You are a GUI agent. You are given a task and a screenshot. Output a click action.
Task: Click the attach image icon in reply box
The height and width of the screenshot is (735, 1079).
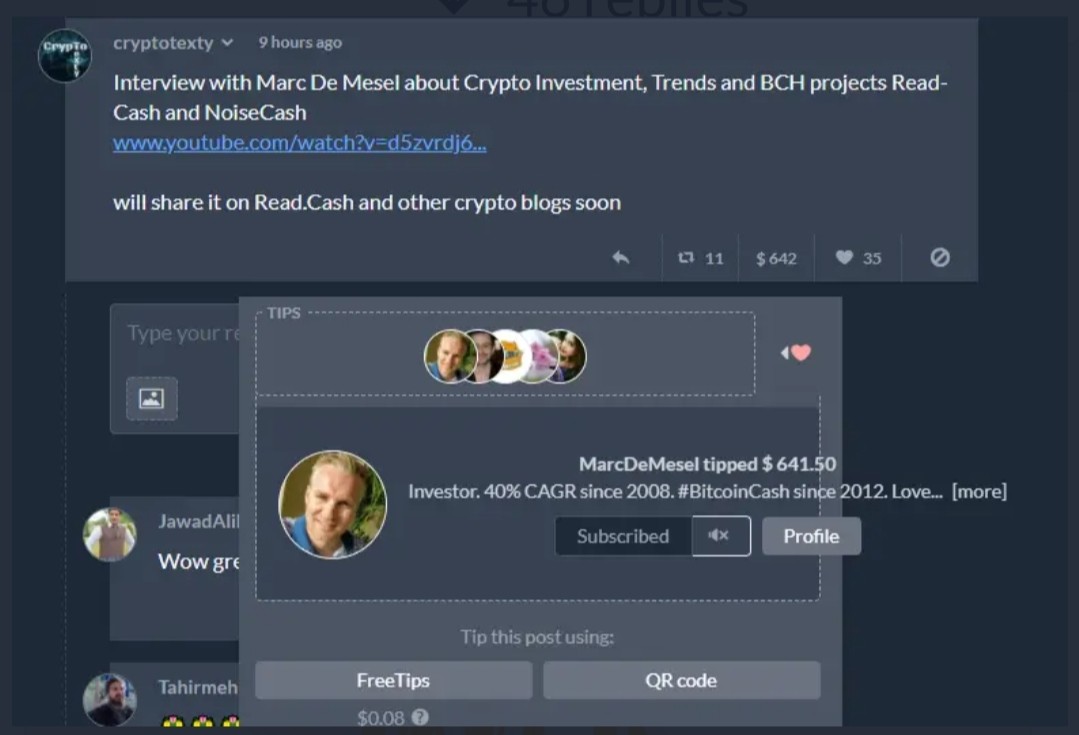click(151, 398)
